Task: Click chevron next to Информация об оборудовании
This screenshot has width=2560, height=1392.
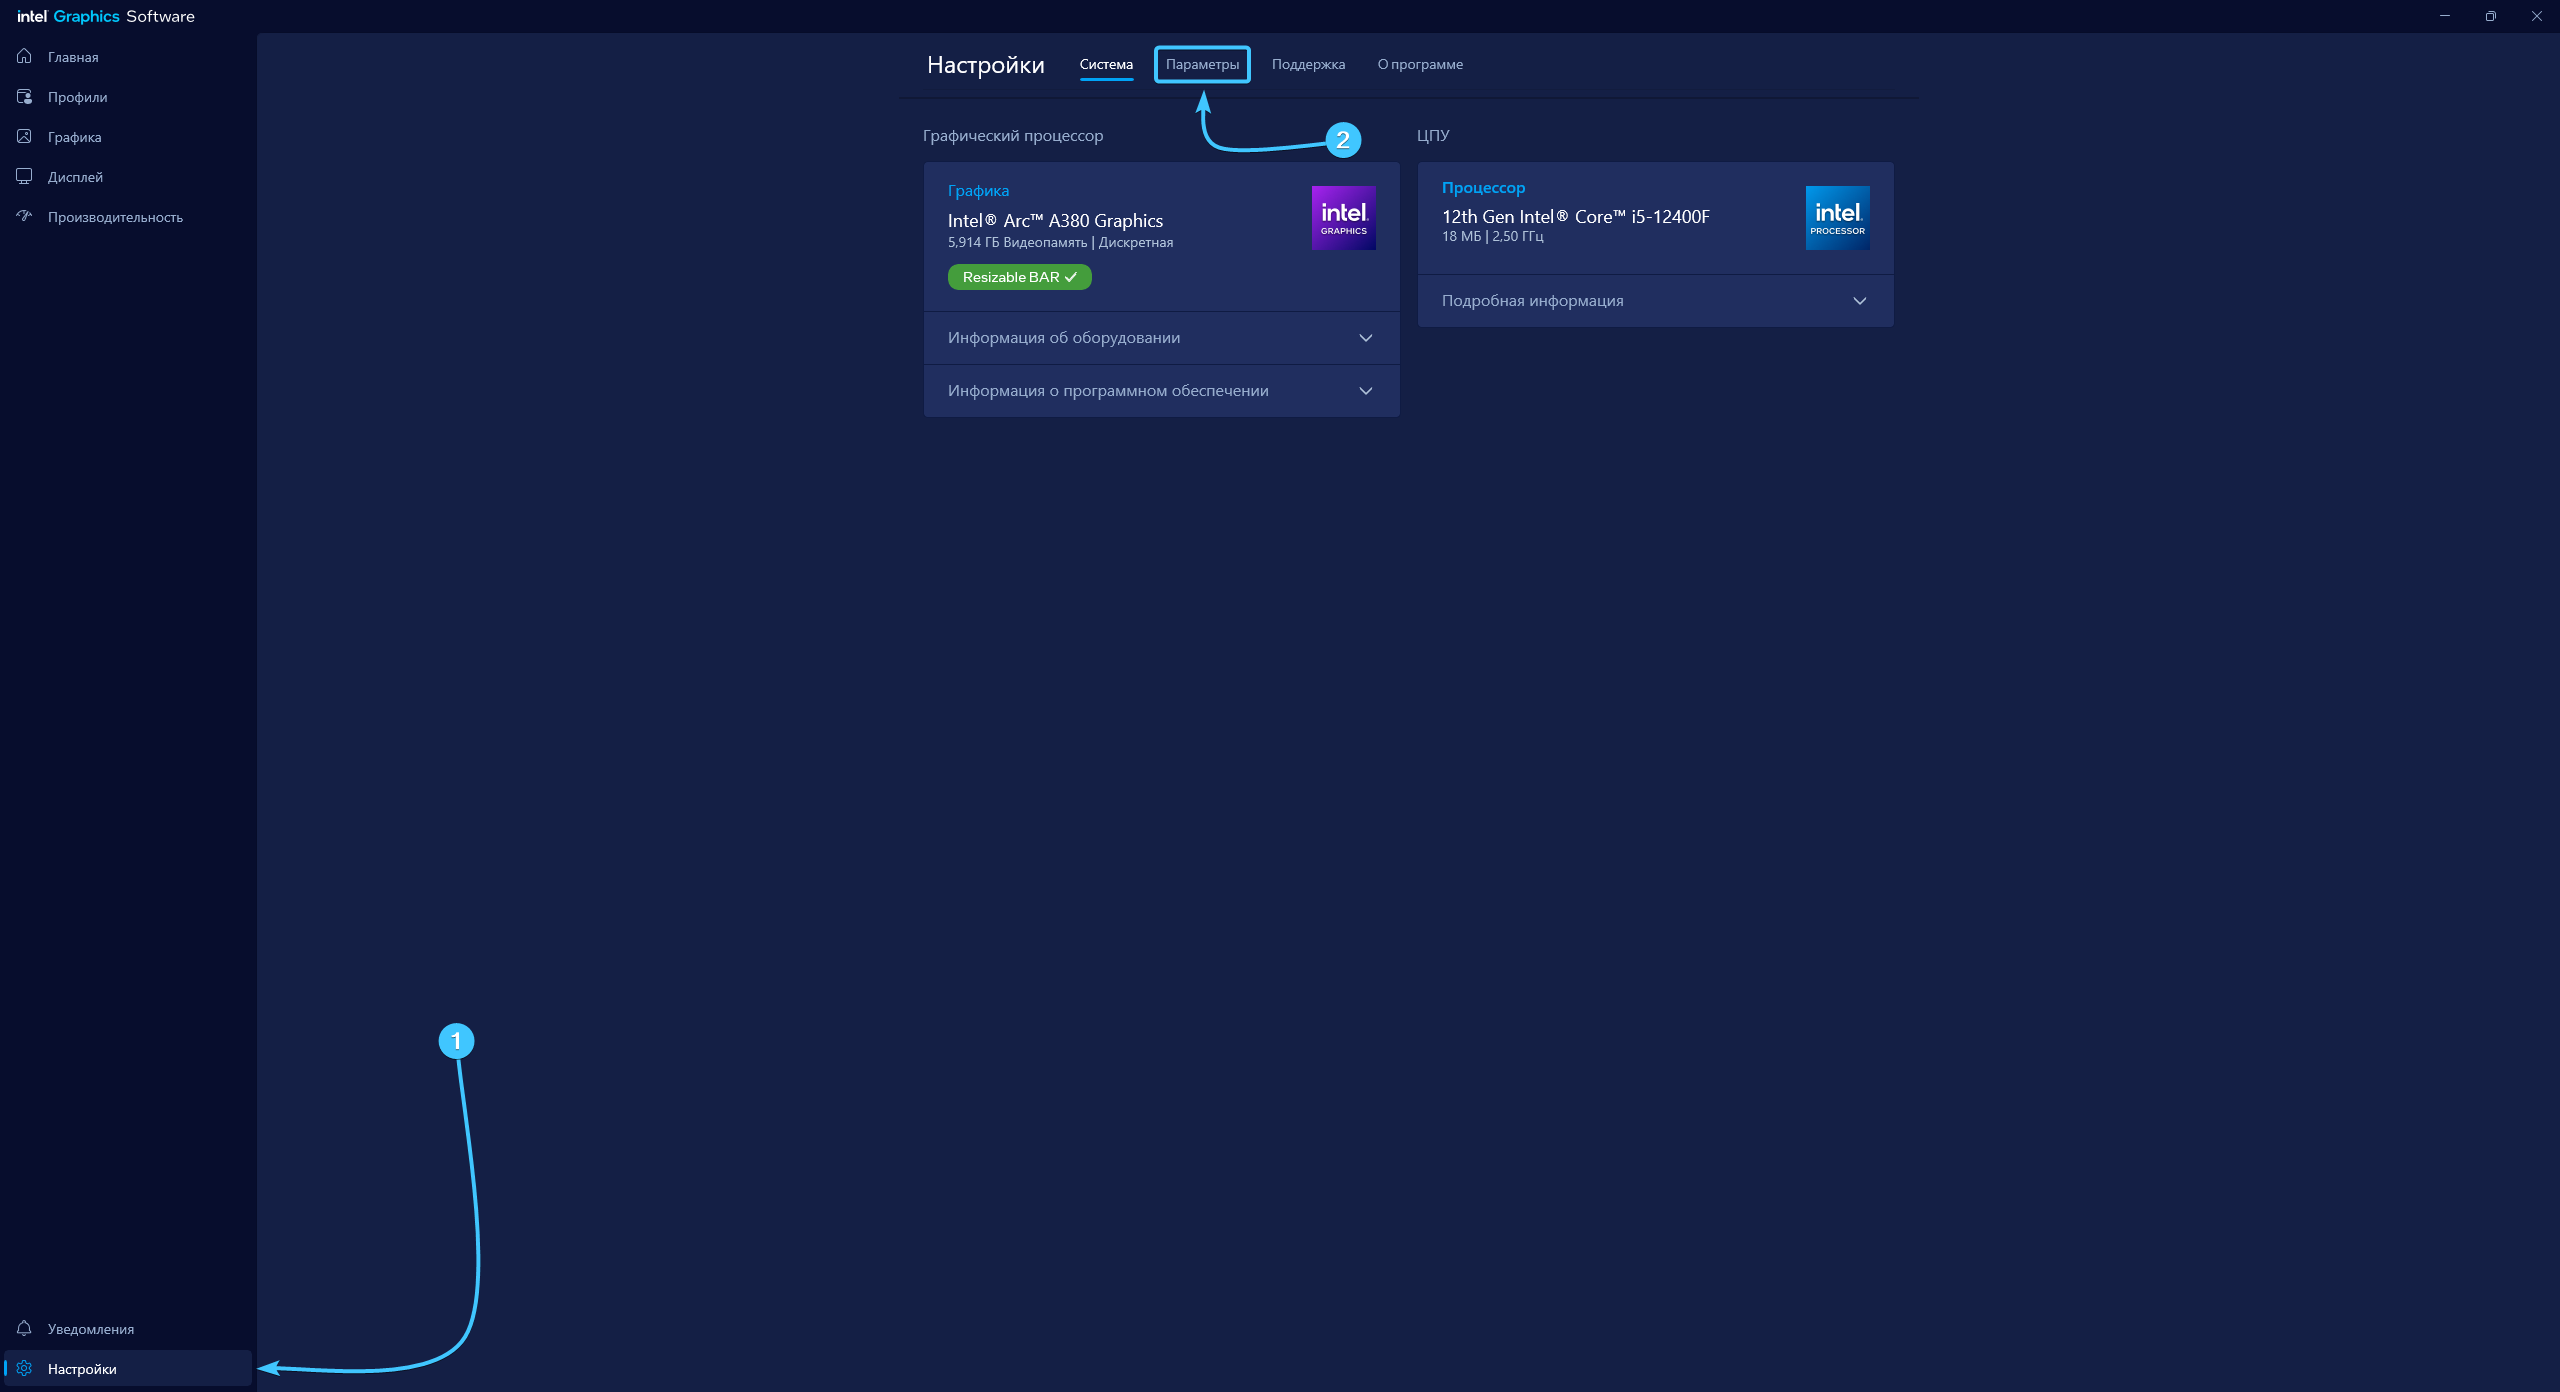Action: (1366, 338)
